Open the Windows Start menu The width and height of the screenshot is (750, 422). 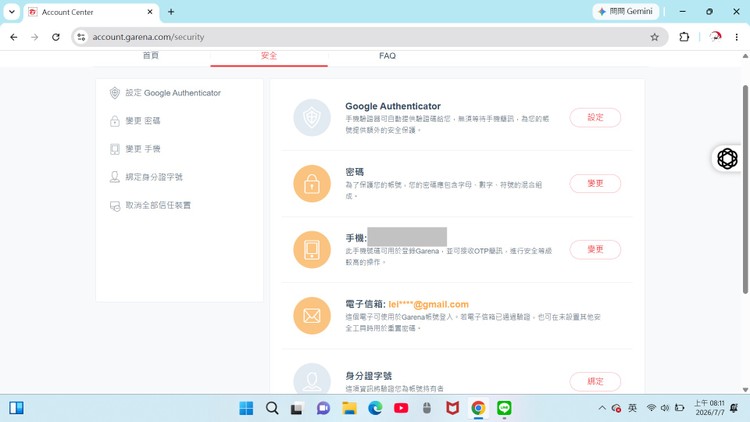click(x=246, y=408)
